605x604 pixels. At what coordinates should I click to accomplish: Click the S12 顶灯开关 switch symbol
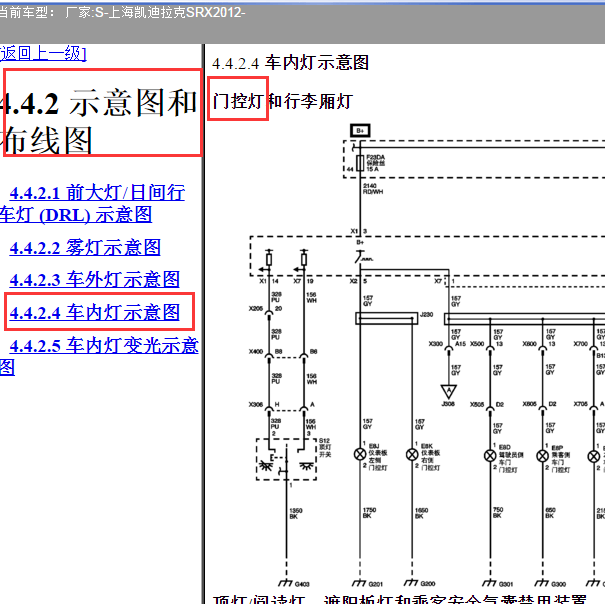286,459
